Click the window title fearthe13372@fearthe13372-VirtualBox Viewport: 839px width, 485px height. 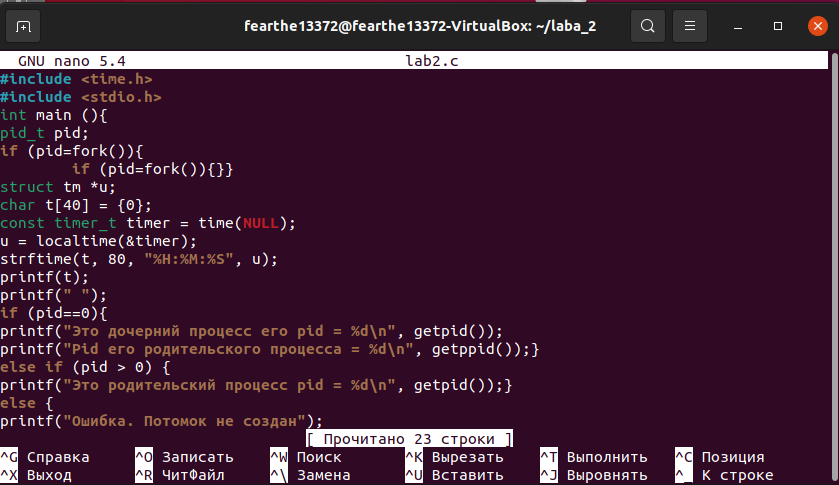coord(420,26)
